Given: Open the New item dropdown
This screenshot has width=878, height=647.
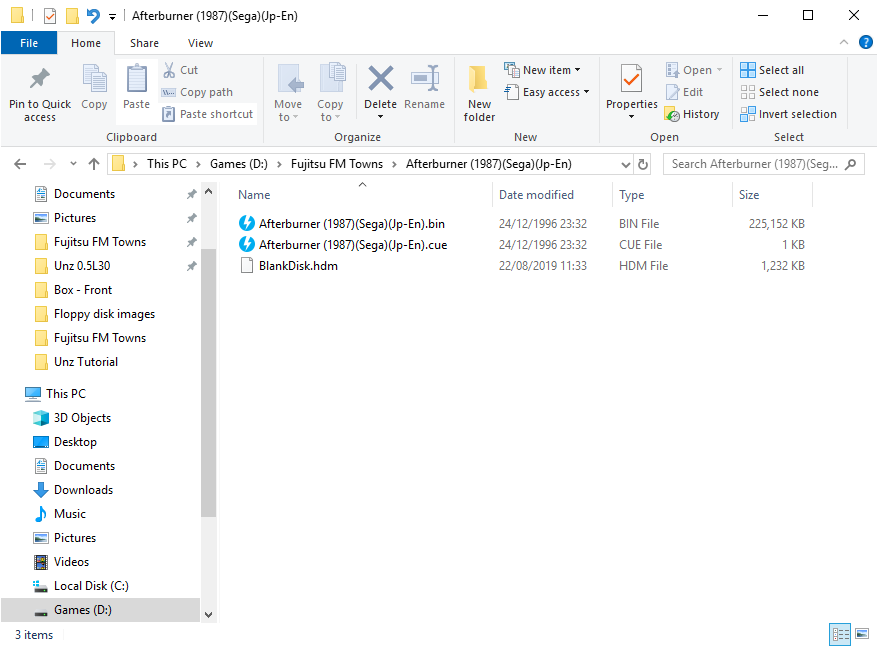Looking at the screenshot, I should [542, 70].
